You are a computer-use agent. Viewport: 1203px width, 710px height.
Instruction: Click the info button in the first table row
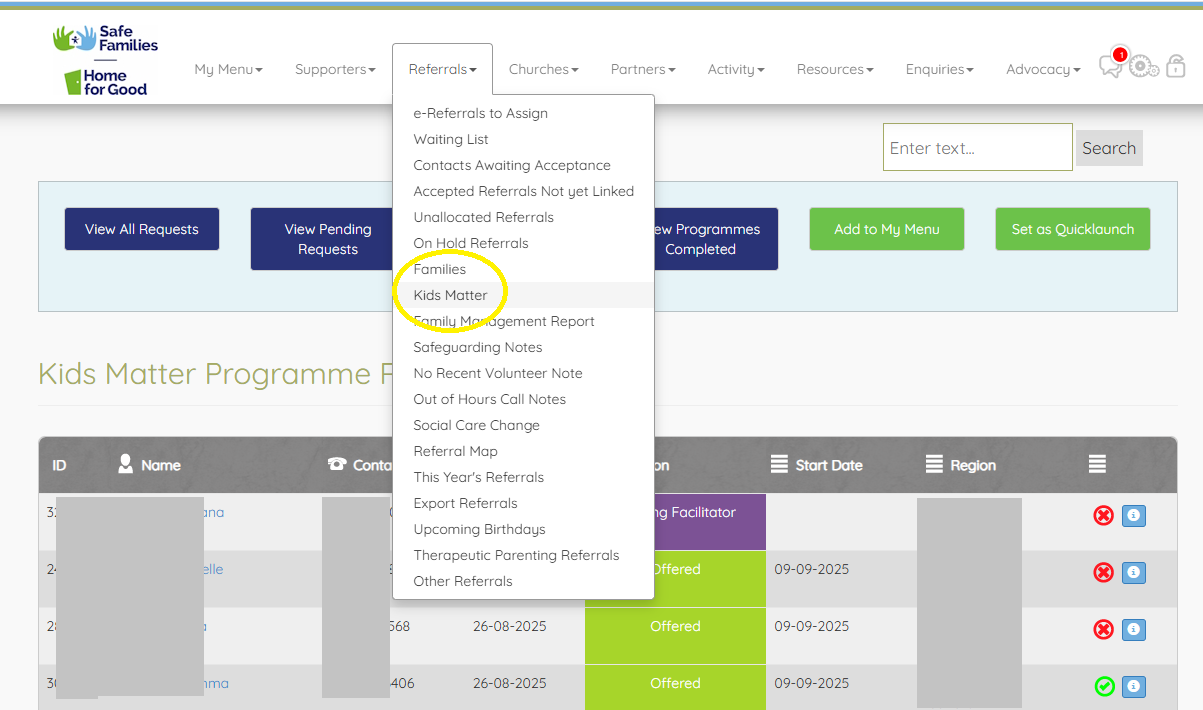tap(1133, 516)
